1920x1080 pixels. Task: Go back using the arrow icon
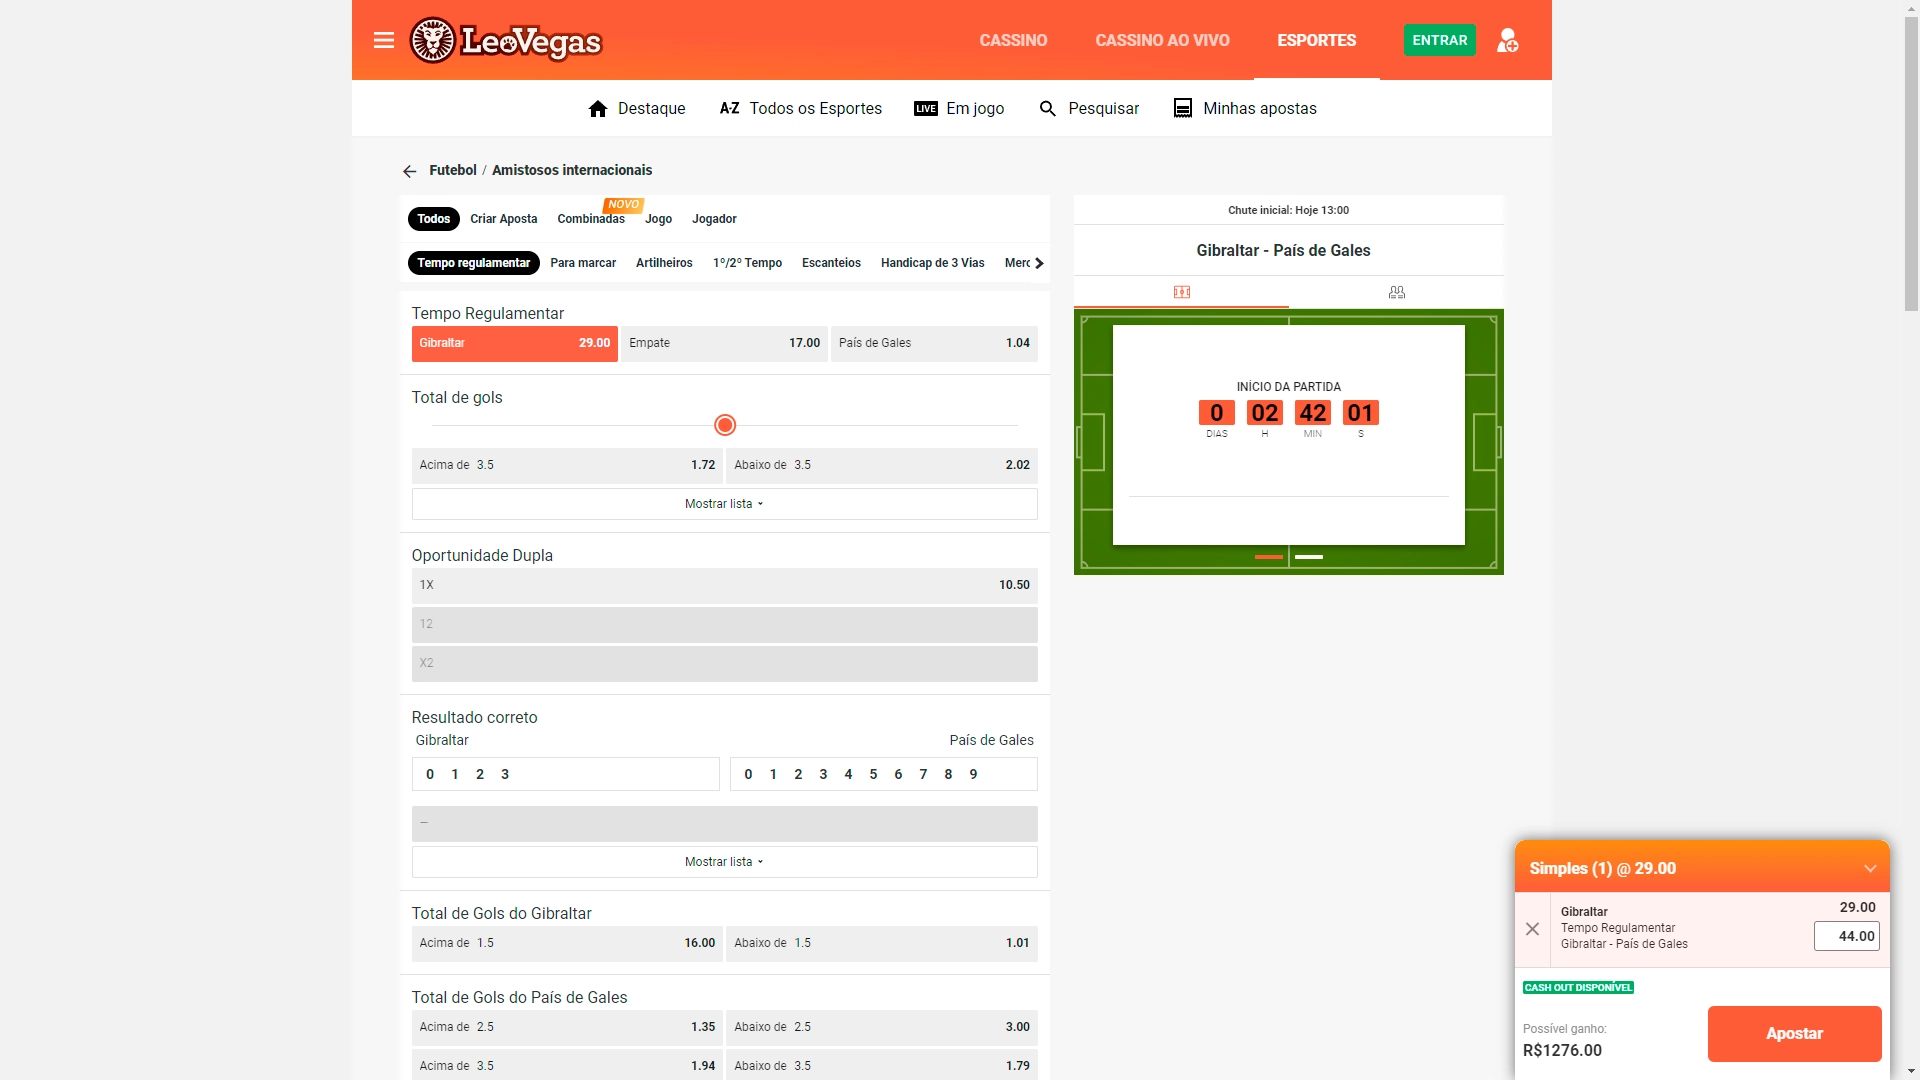(409, 171)
